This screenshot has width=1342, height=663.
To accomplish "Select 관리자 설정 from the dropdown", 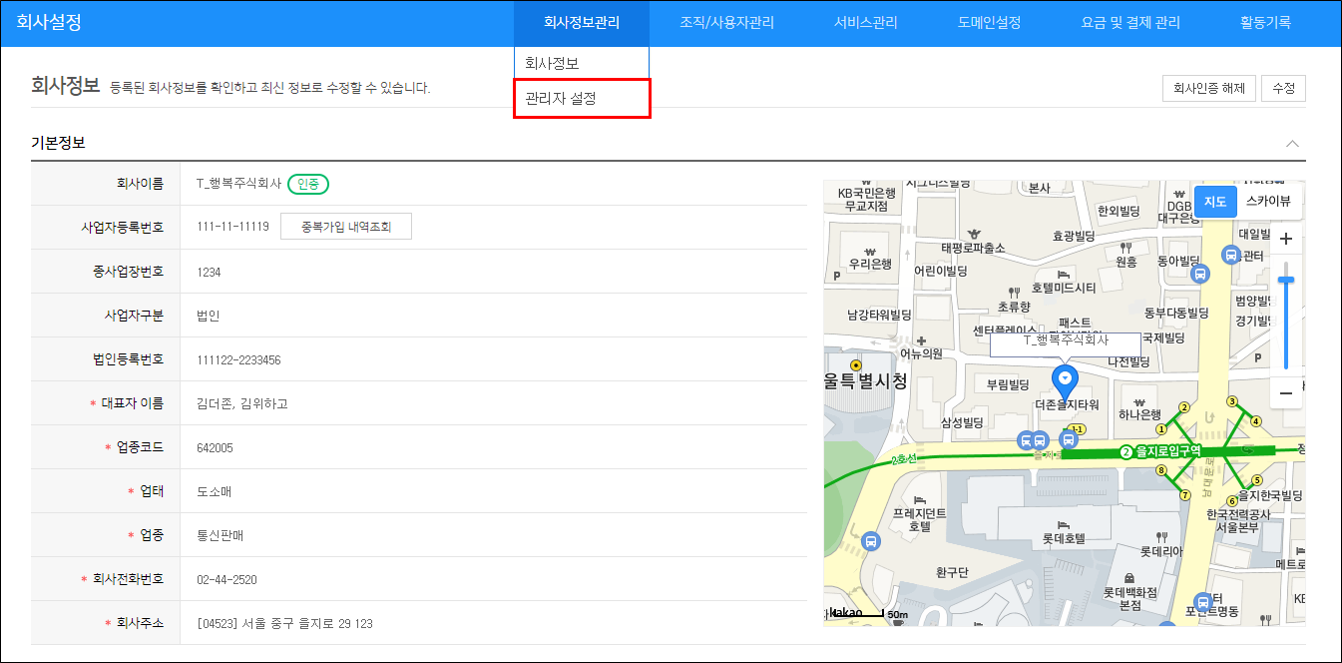I will 581,99.
